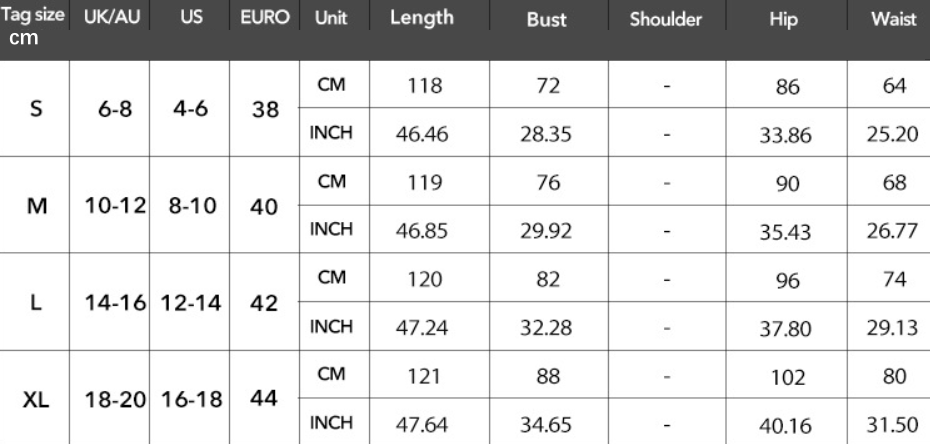Viewport: 930px width, 444px height.
Task: Select the XL tag size row label
Action: [36, 400]
